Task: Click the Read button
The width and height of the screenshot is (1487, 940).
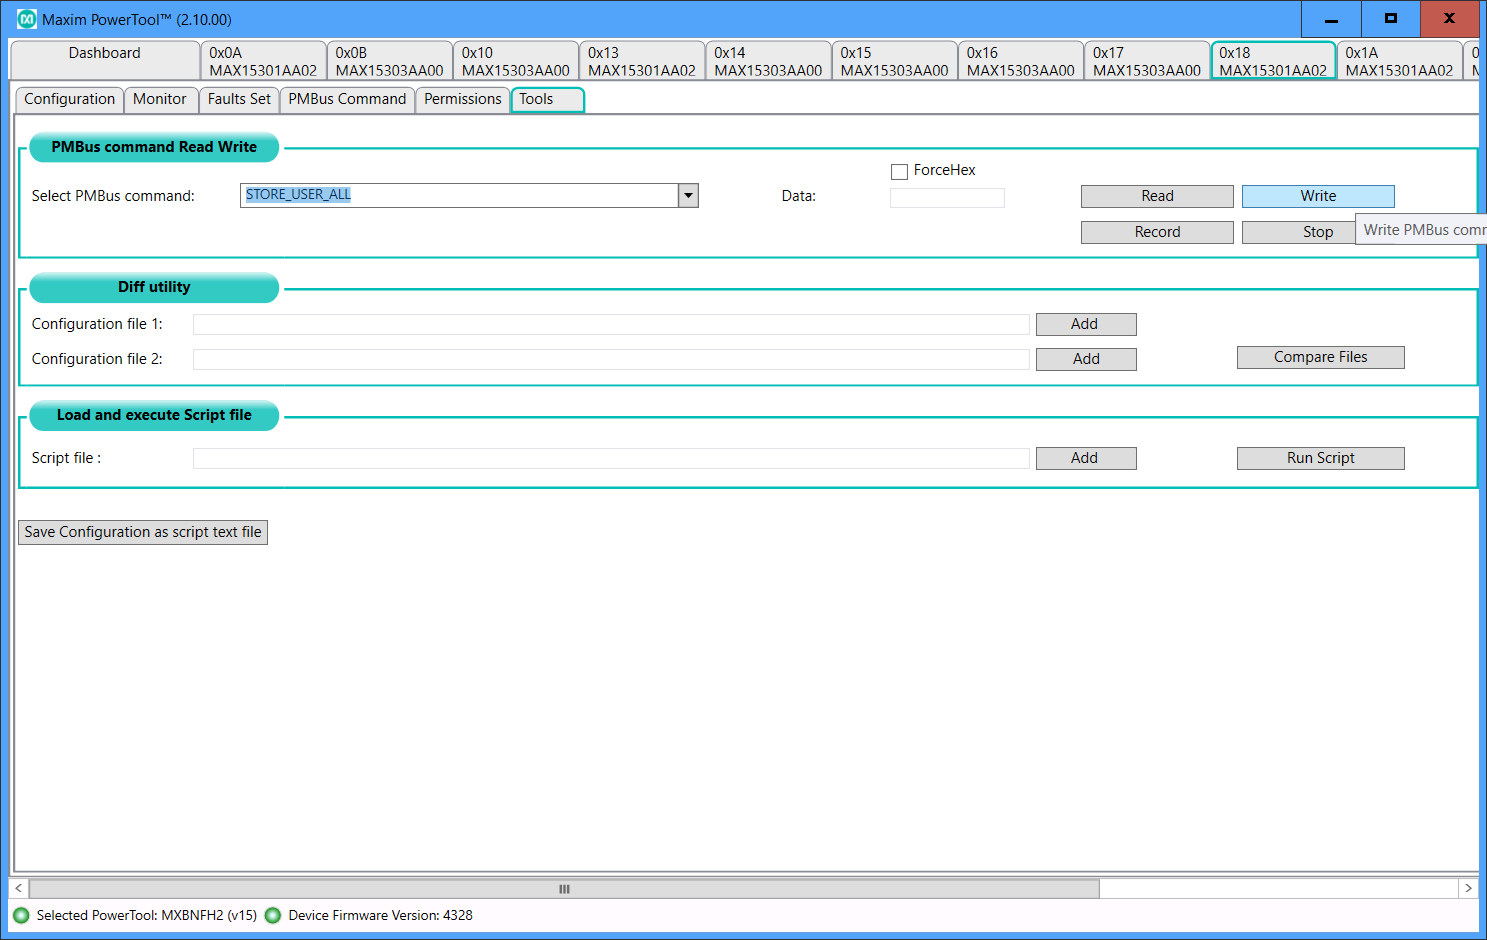Action: [x=1157, y=196]
